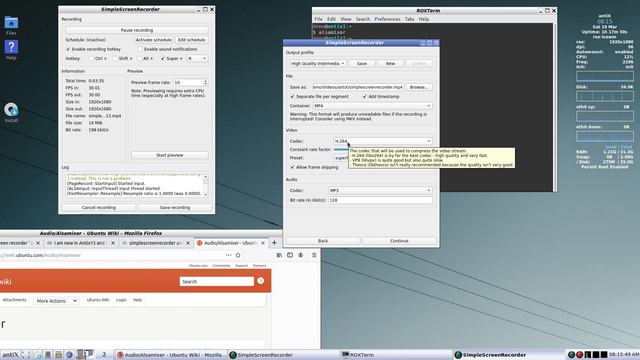Open ROXTerm View menu
The image size is (640, 360).
(x=346, y=19)
